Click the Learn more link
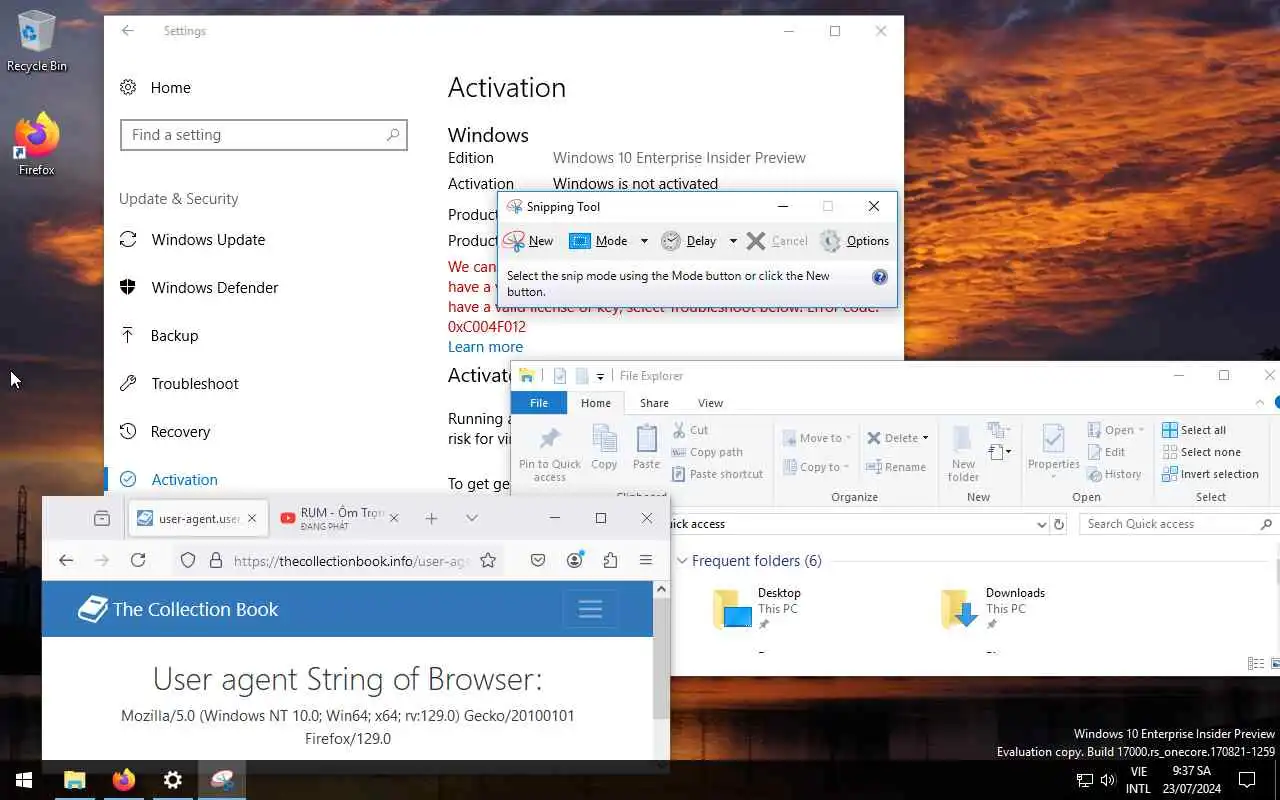Image resolution: width=1280 pixels, height=800 pixels. 485,347
